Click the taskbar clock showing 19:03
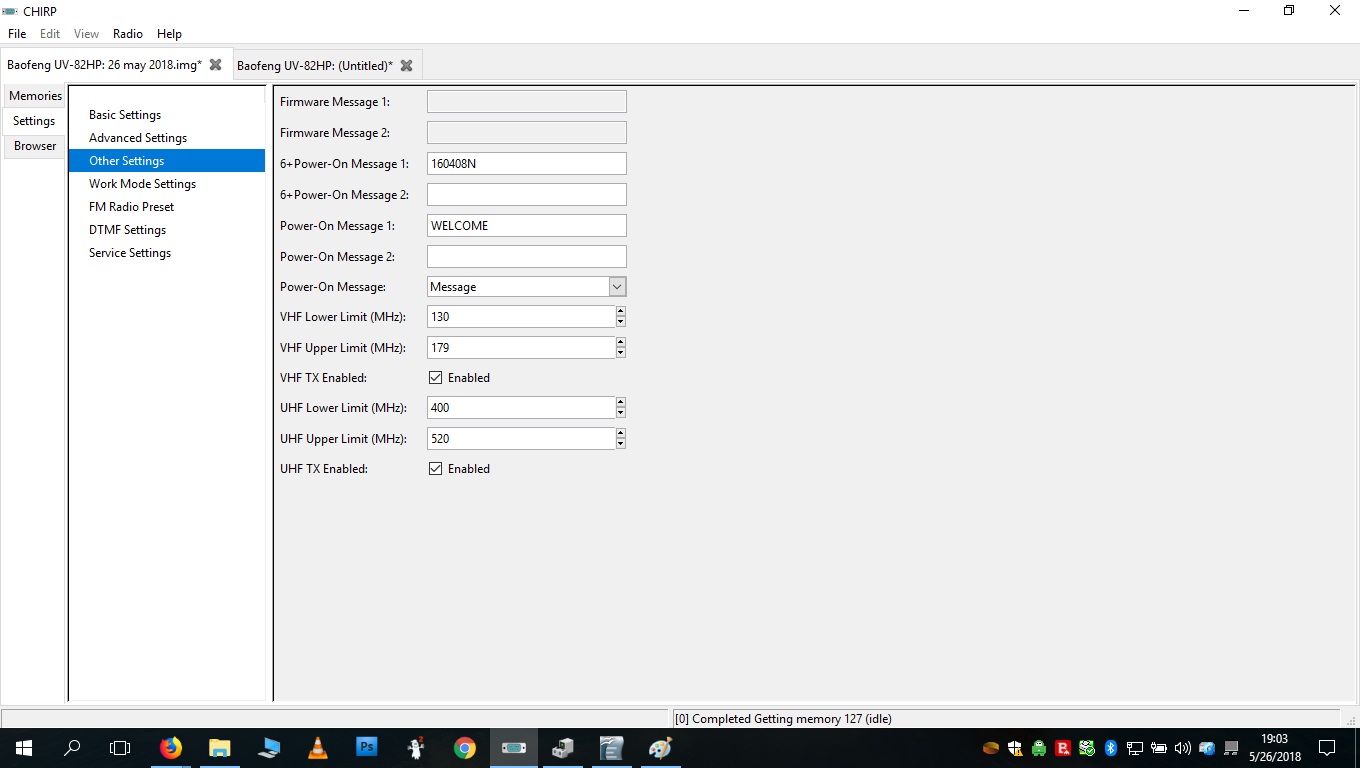This screenshot has width=1360, height=768. 1273,747
